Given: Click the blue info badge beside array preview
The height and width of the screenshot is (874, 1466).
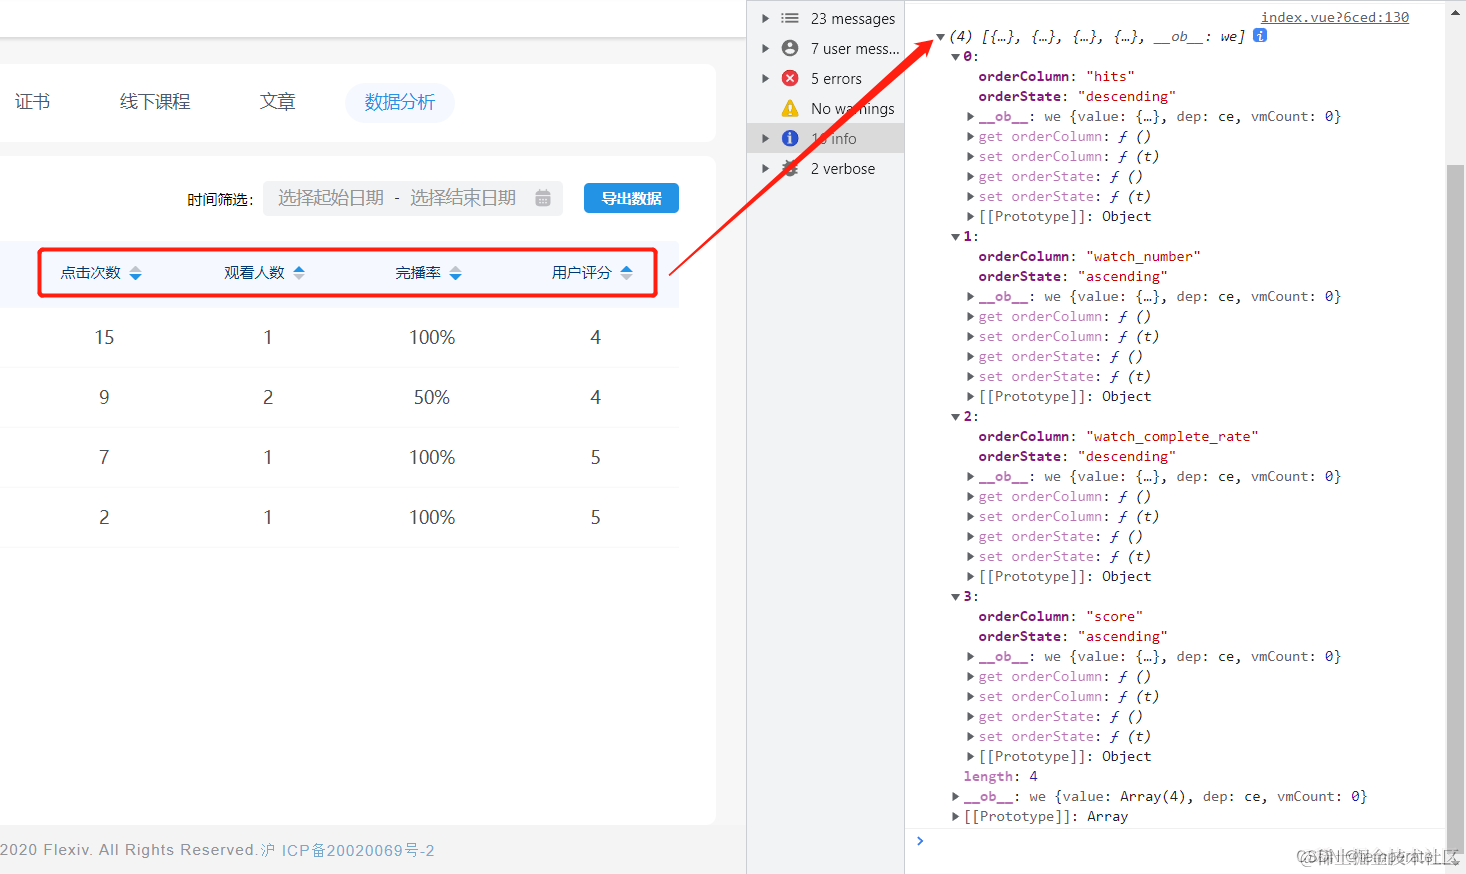Looking at the screenshot, I should point(1260,35).
